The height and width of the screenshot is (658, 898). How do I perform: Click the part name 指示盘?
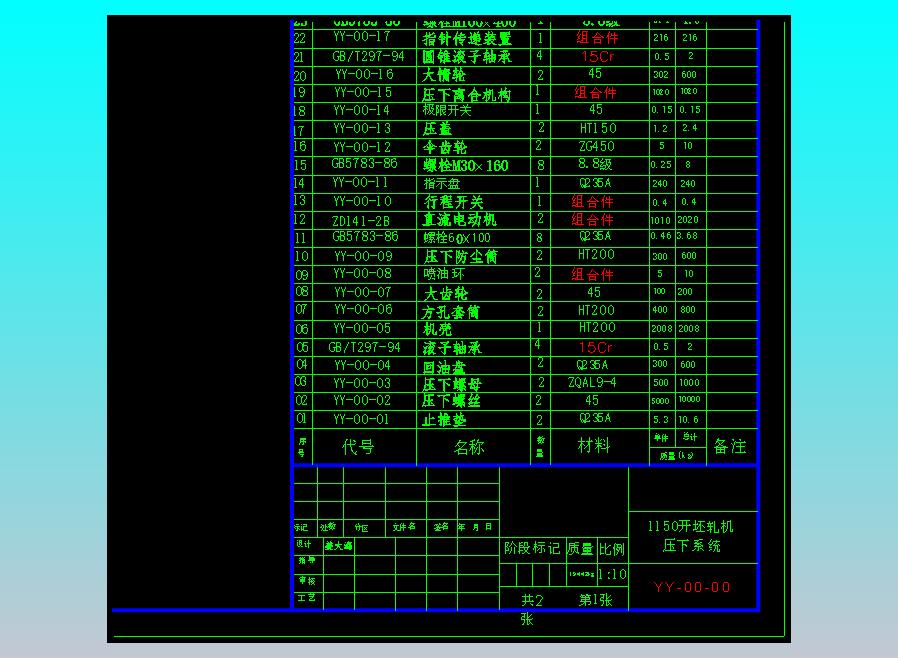(442, 184)
